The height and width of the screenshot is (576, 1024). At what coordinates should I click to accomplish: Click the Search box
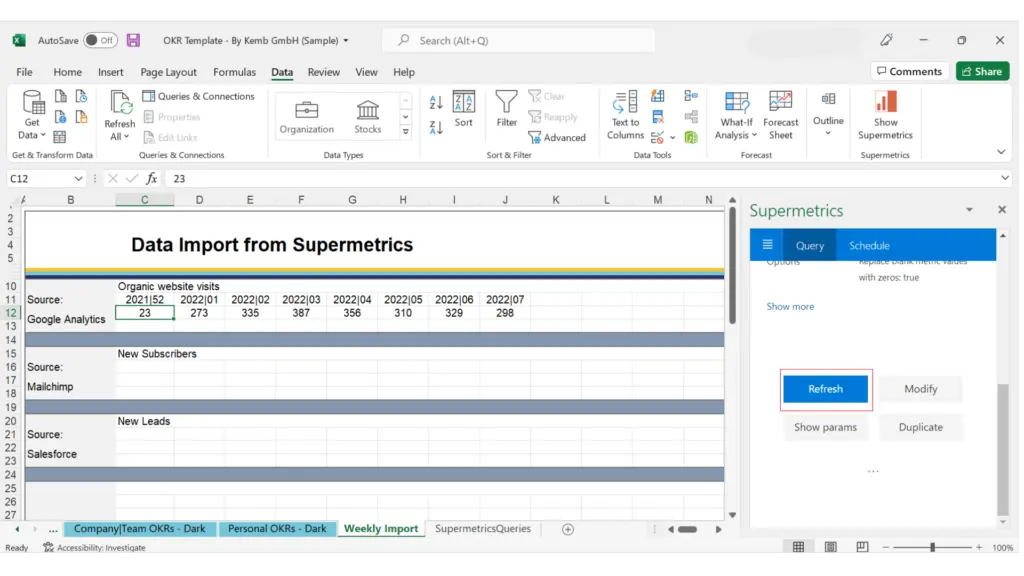[x=519, y=40]
